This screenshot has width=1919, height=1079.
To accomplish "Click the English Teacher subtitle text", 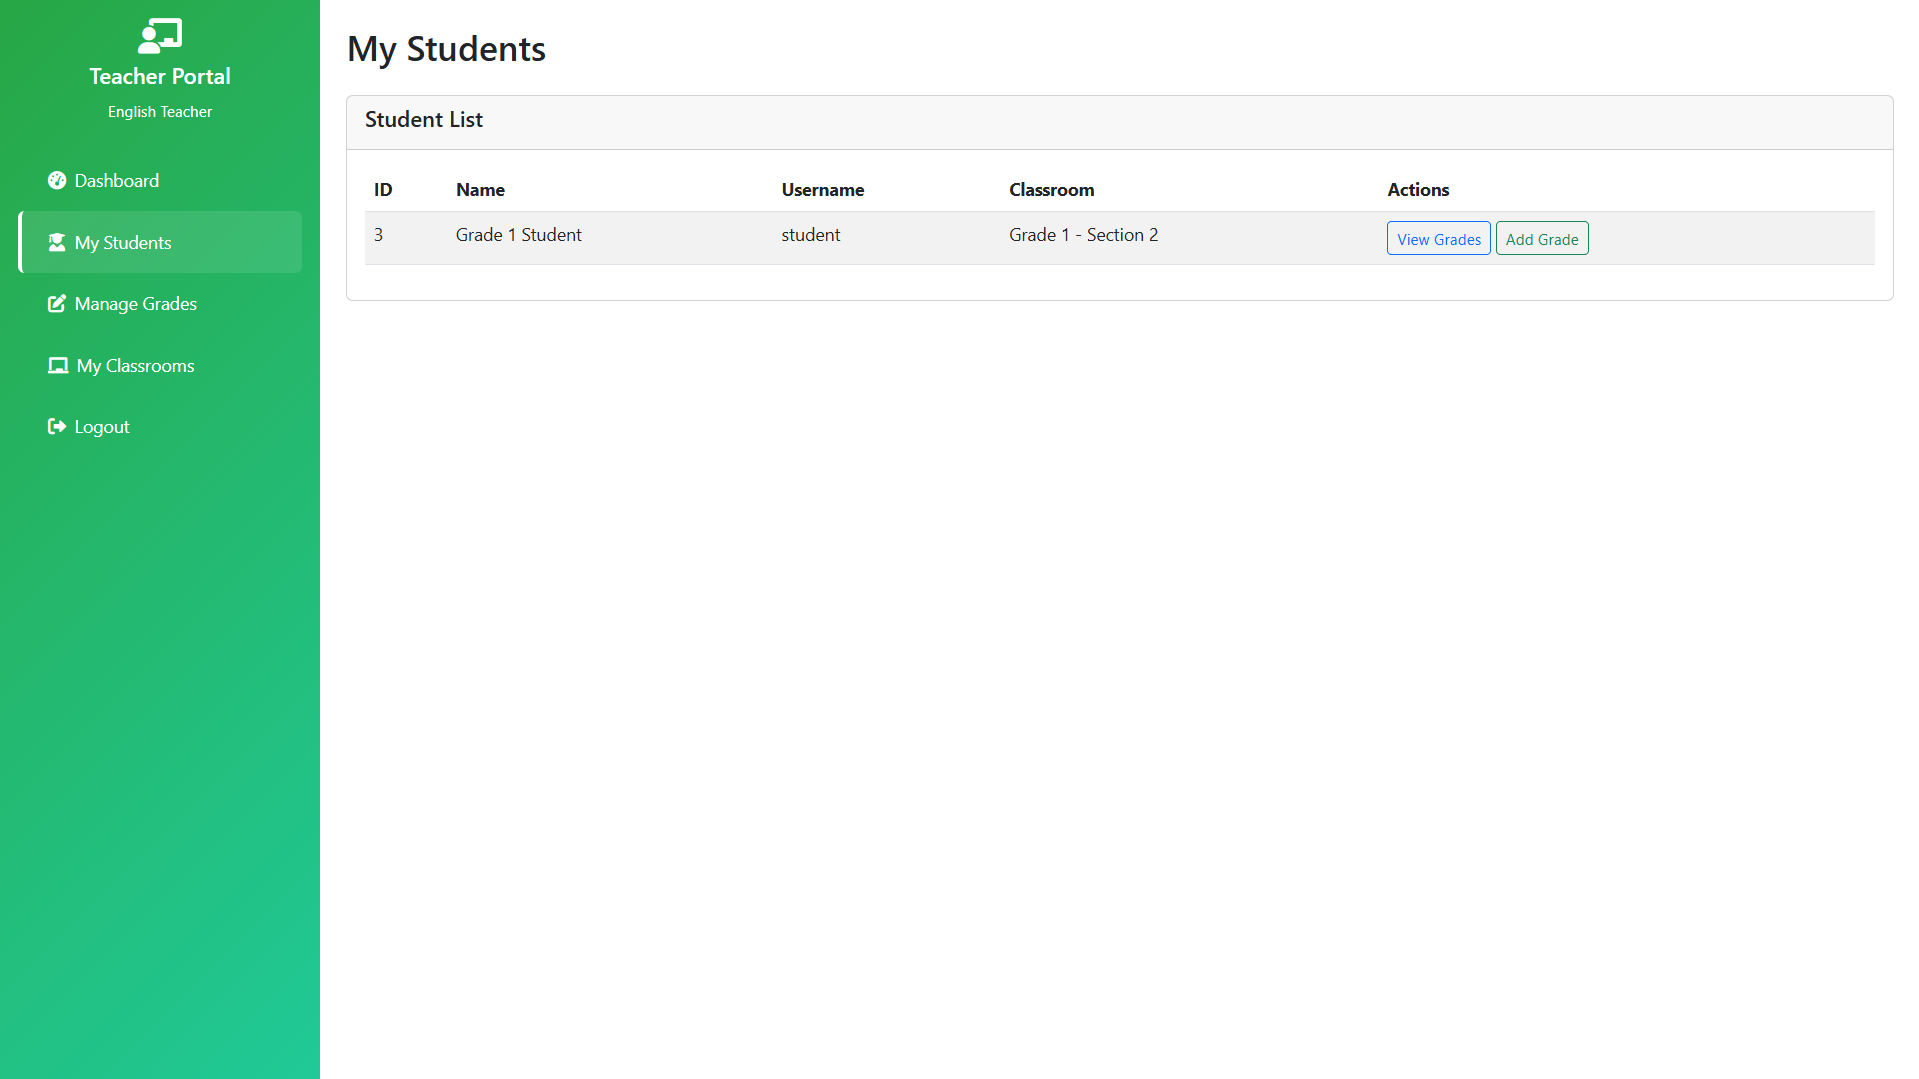I will pyautogui.click(x=160, y=112).
